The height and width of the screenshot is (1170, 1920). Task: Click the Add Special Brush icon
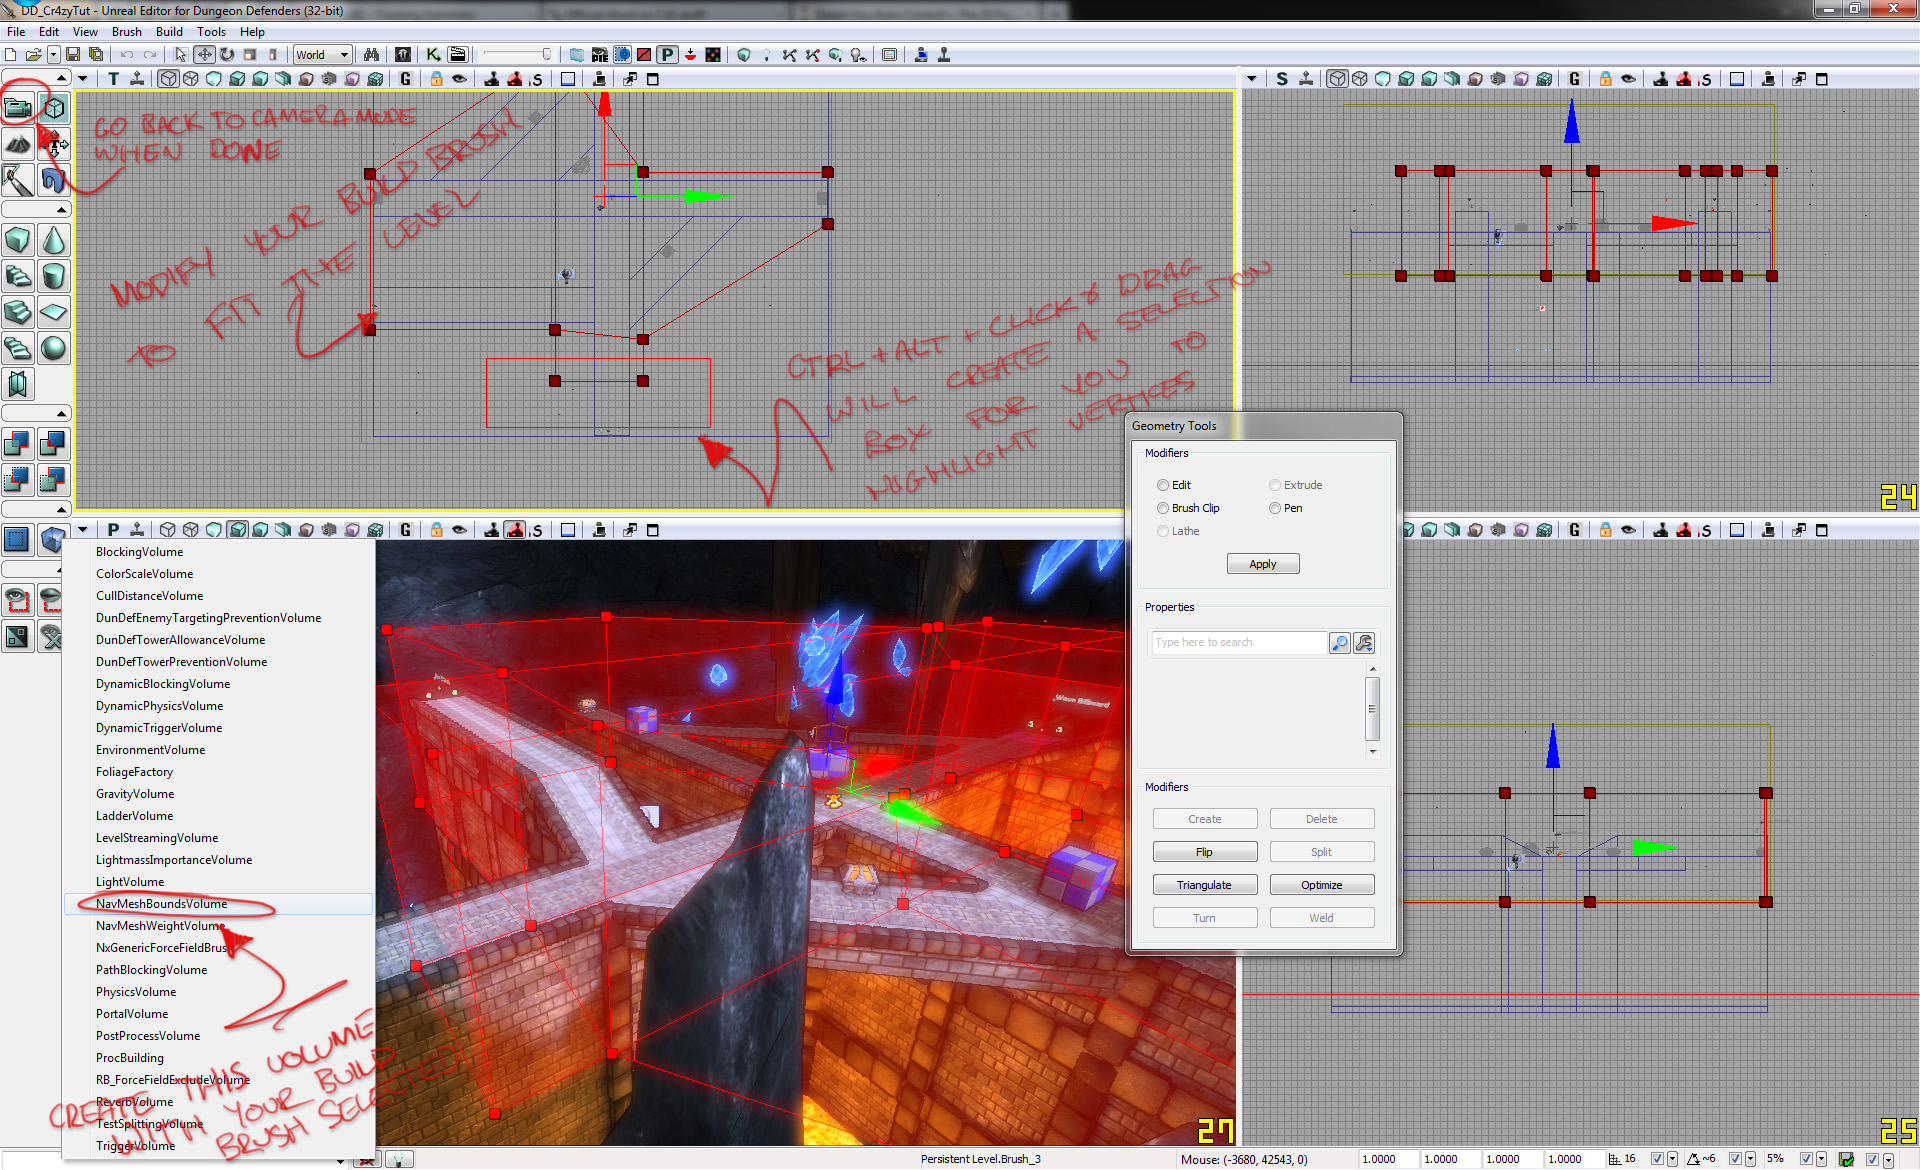tap(18, 540)
